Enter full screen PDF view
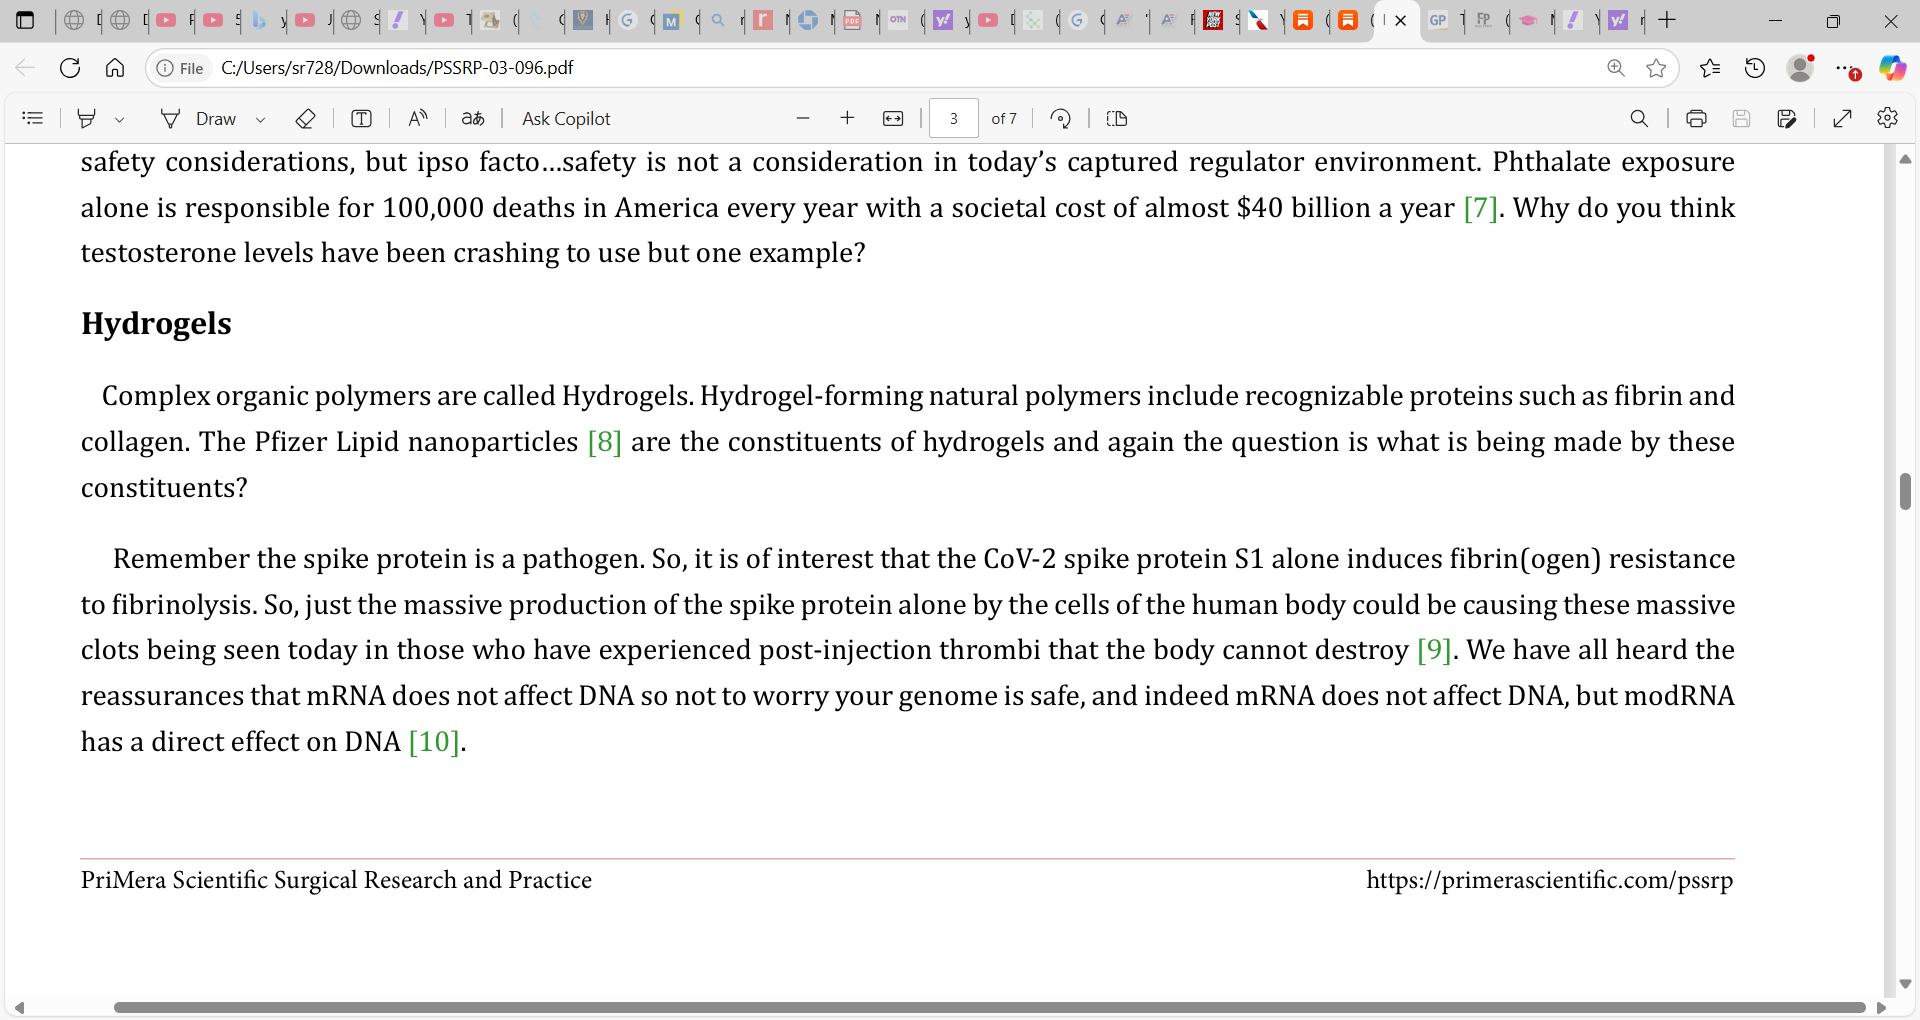Screen dimensions: 1920x1020 click(1842, 118)
